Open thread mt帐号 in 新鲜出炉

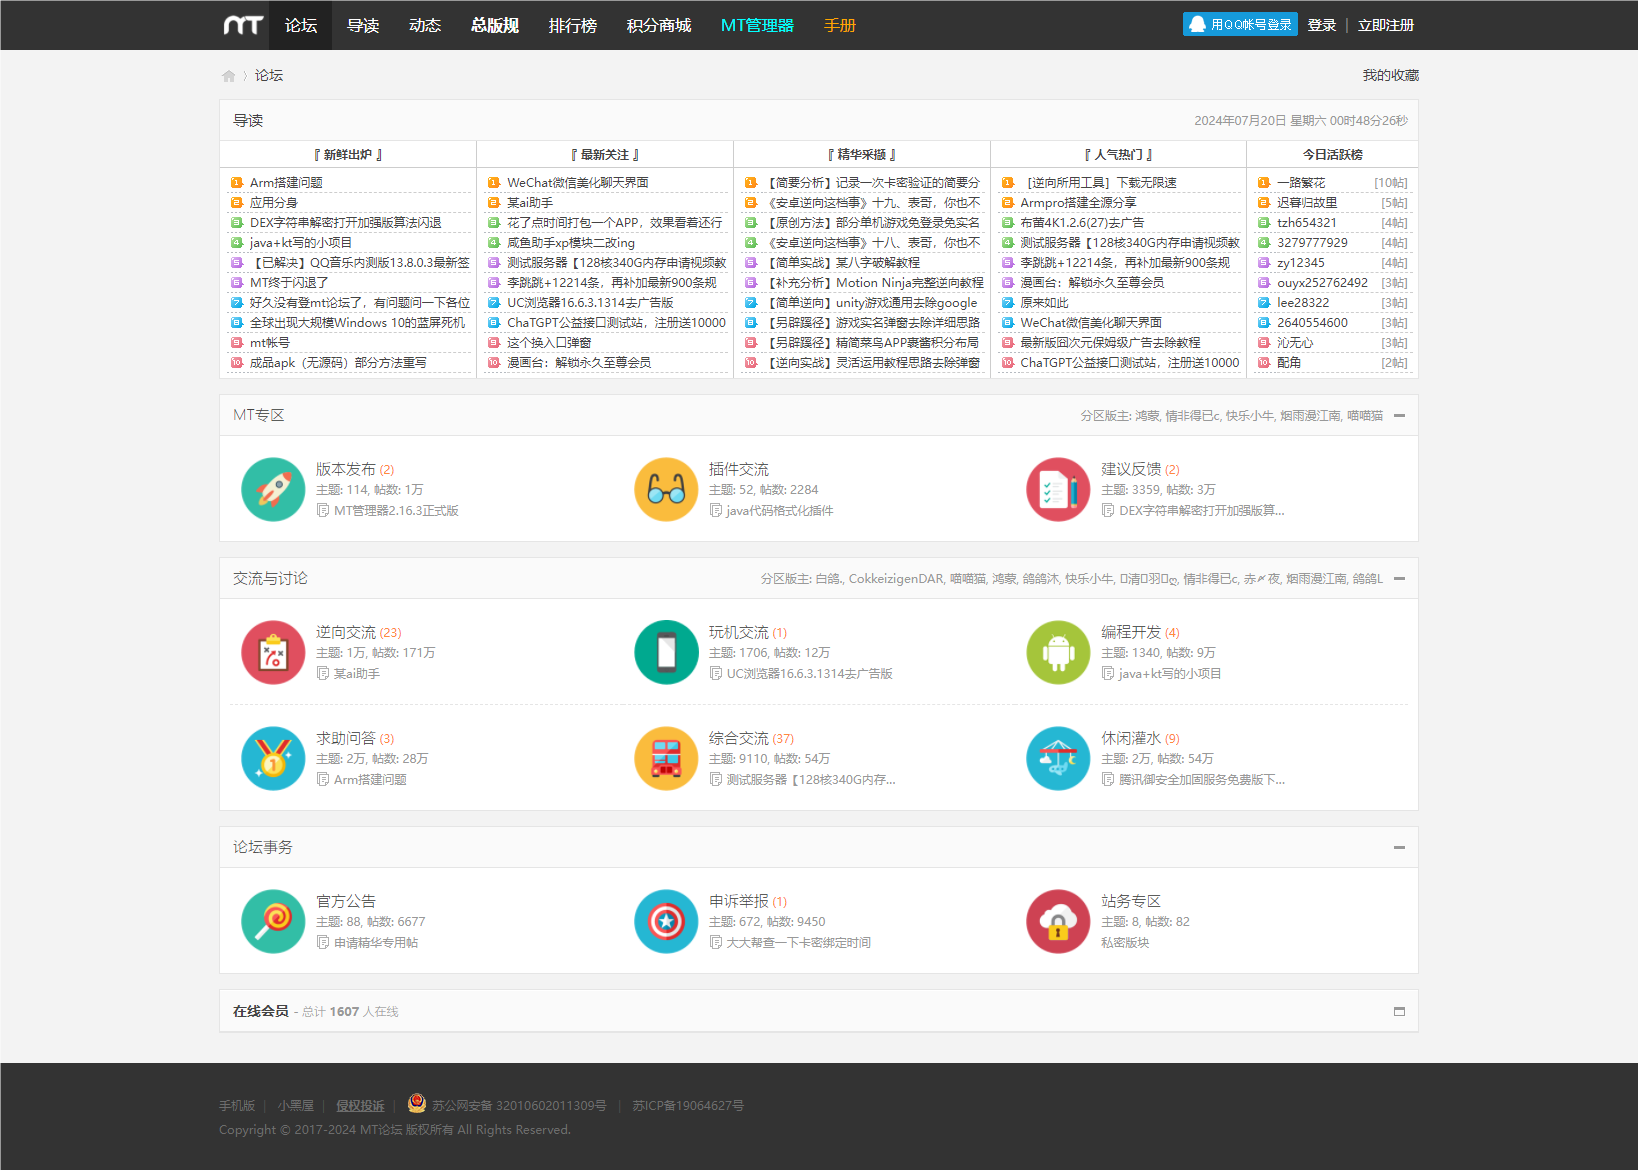(270, 342)
